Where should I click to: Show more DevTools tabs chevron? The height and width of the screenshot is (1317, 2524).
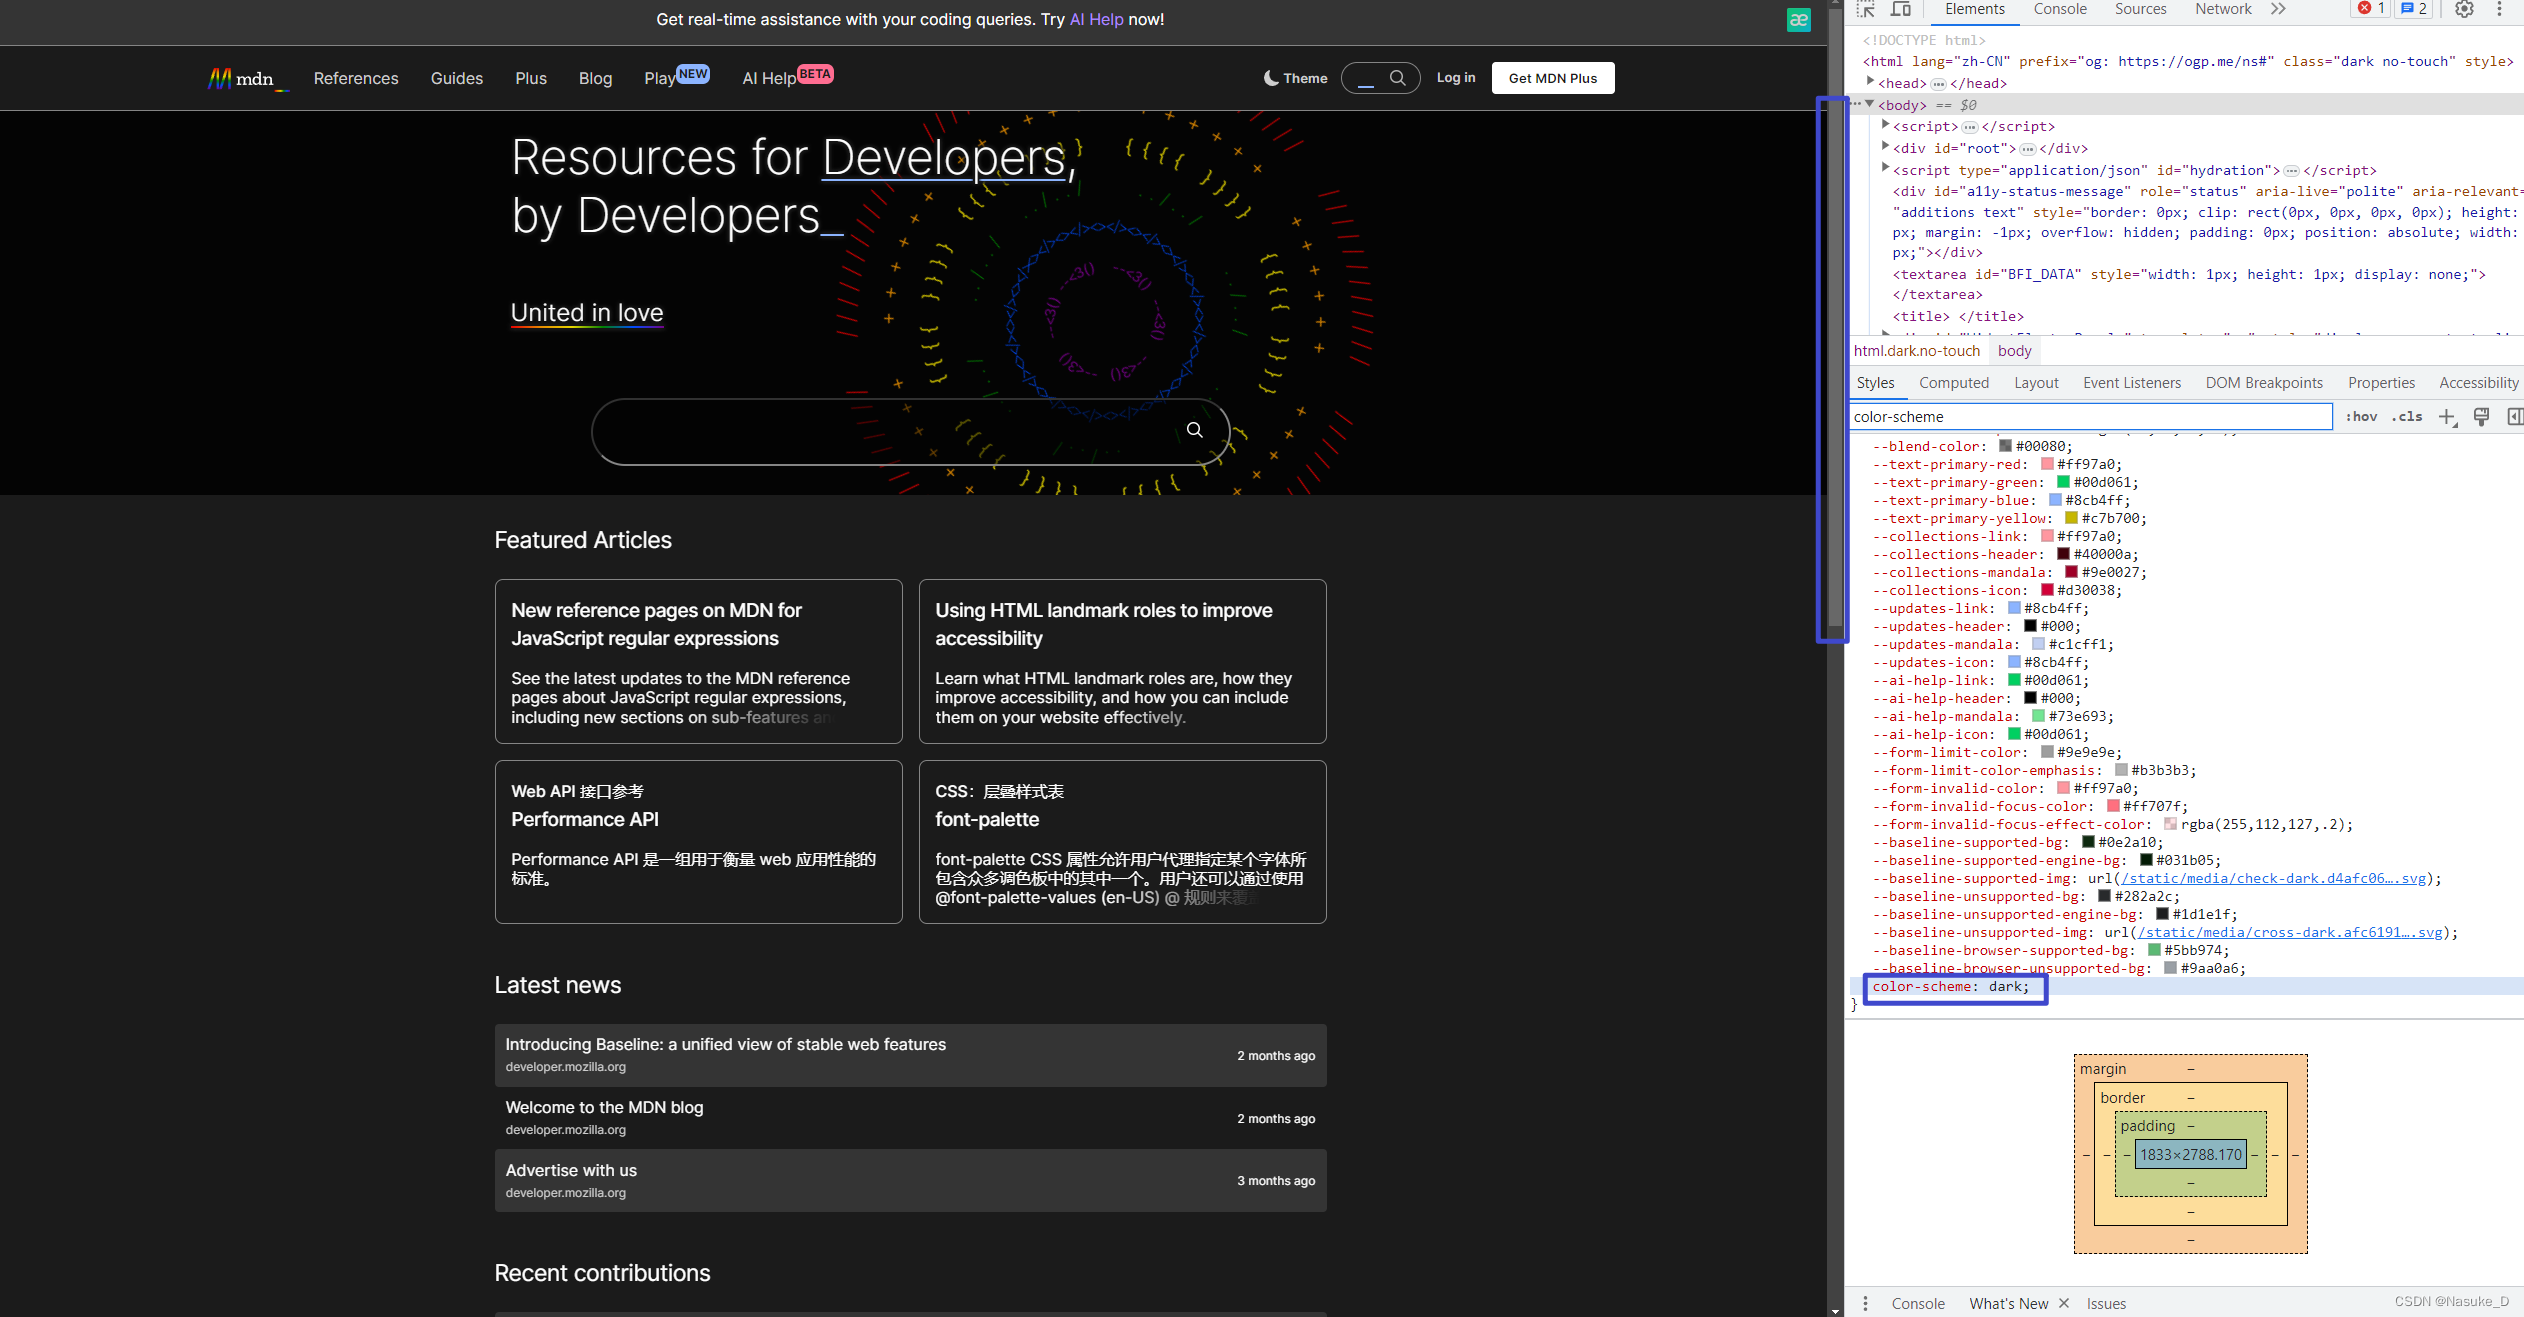(2278, 9)
